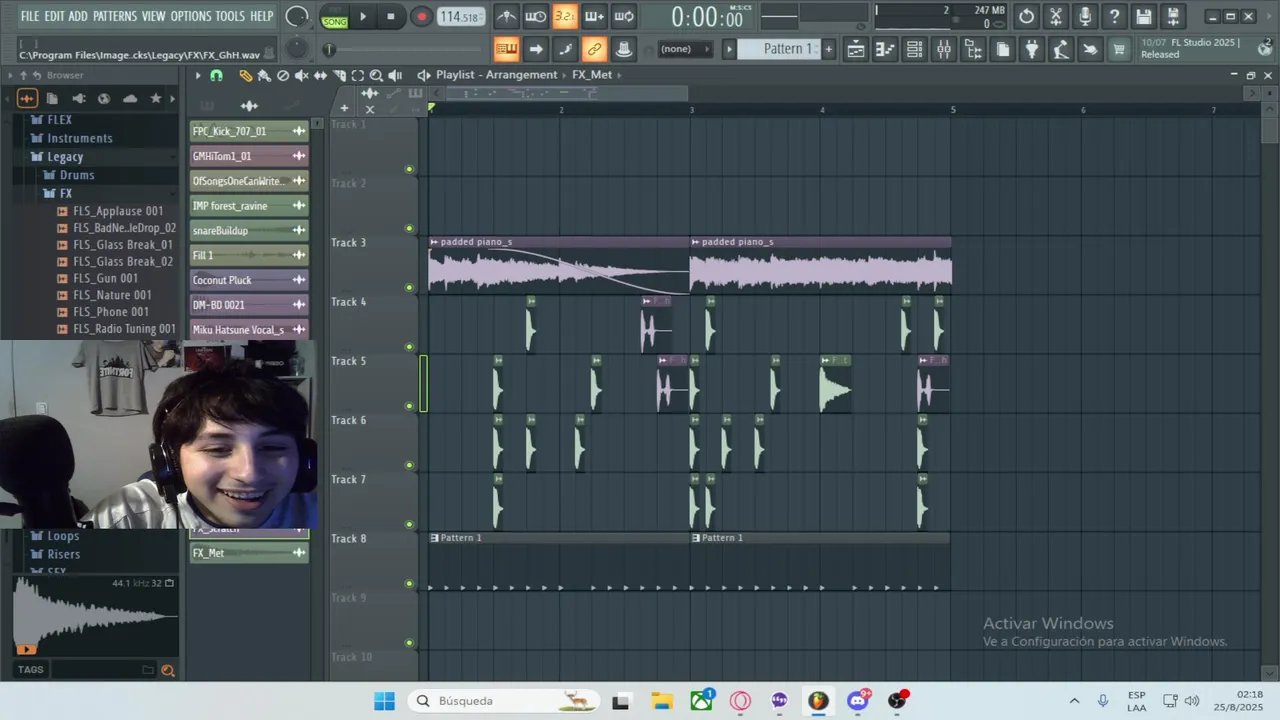Open the undo history circular arrow icon
This screenshot has width=1280, height=720.
[1026, 16]
